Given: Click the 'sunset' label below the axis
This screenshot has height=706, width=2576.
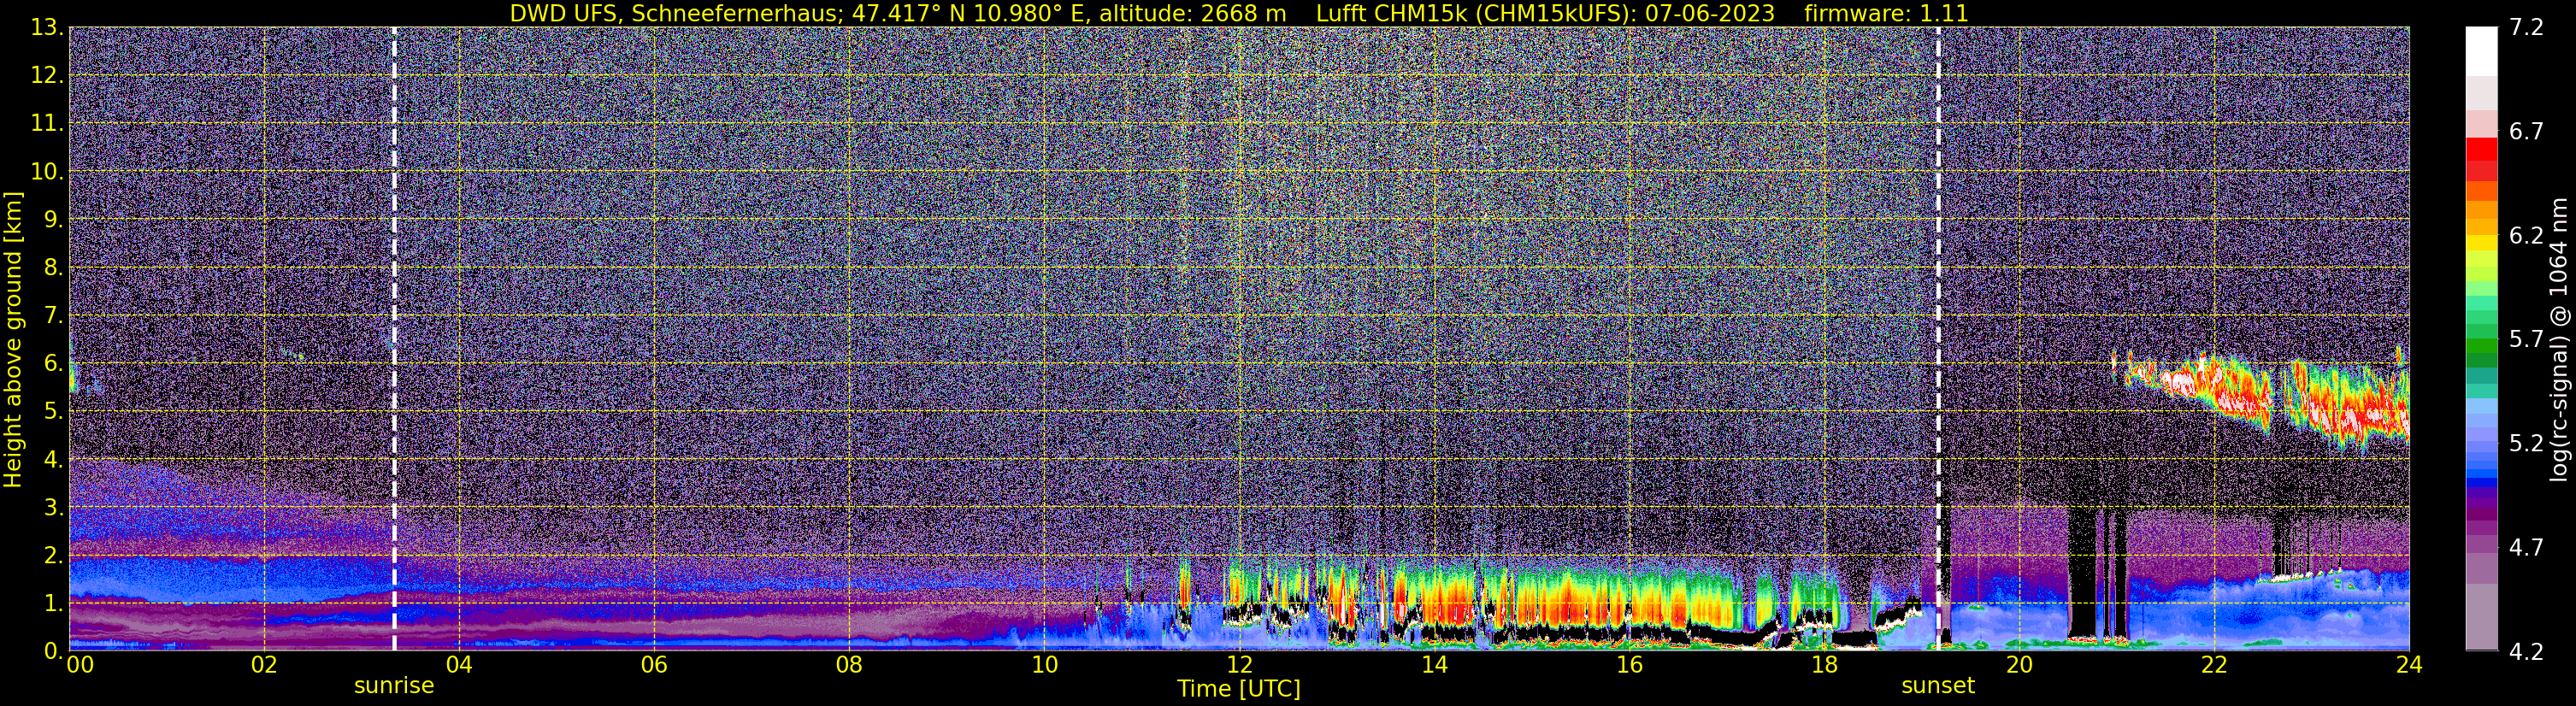Looking at the screenshot, I should [1938, 686].
